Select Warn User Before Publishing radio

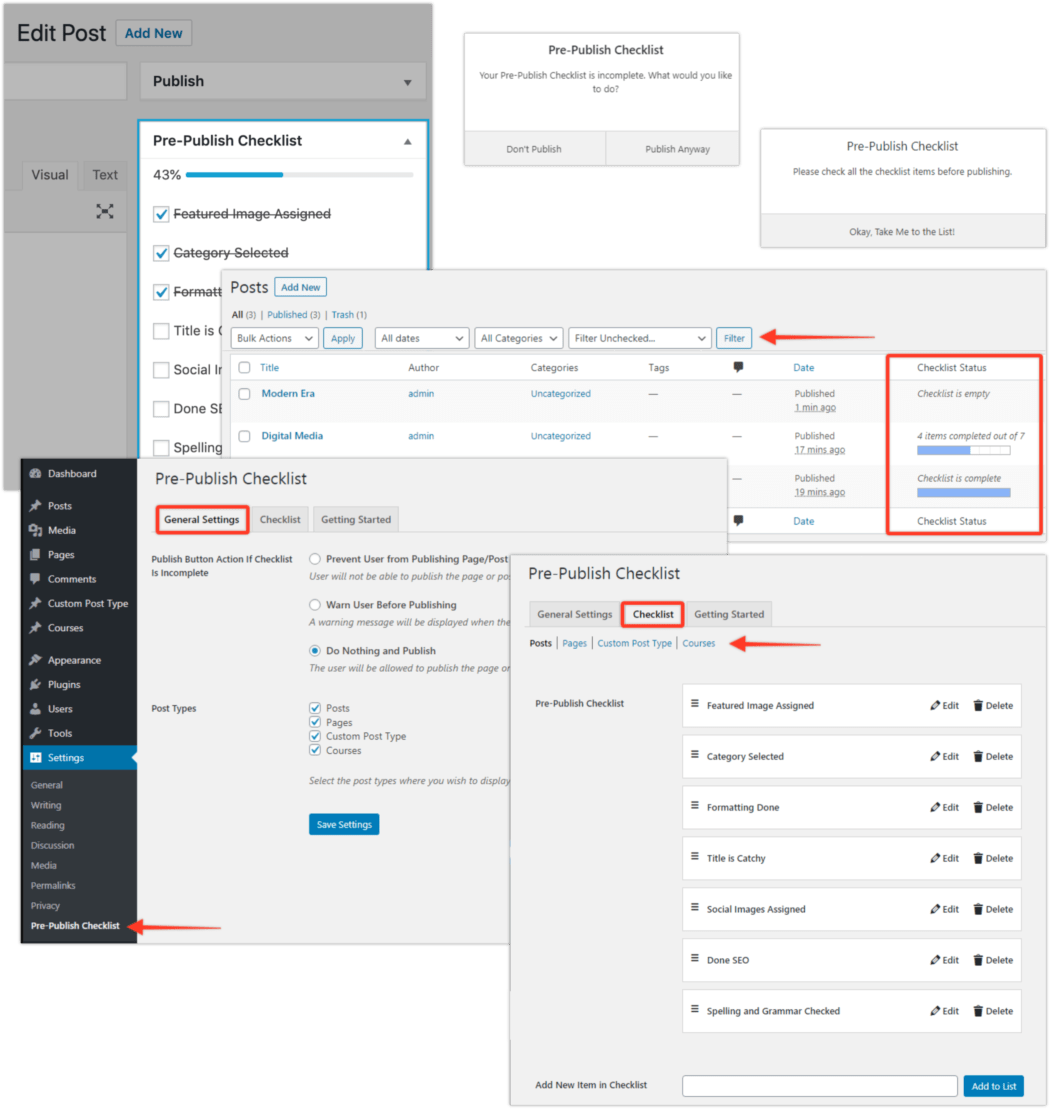pos(315,605)
